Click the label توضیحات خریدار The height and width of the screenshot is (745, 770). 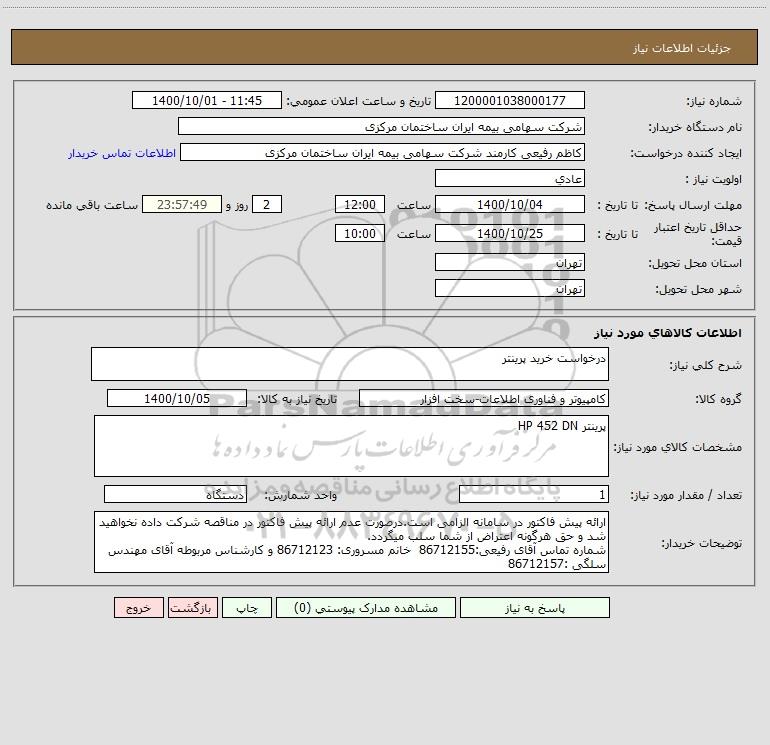701,543
